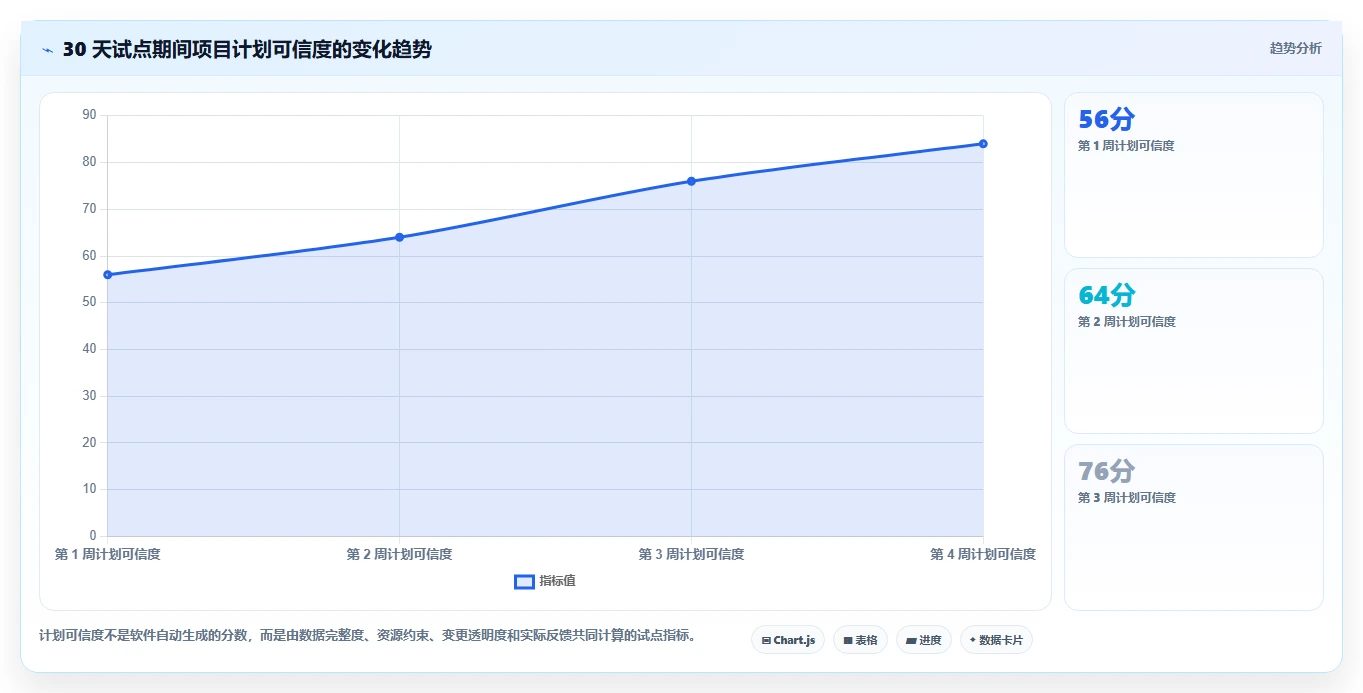
Task: Open the 64分 week 2 data card
Action: point(1193,351)
